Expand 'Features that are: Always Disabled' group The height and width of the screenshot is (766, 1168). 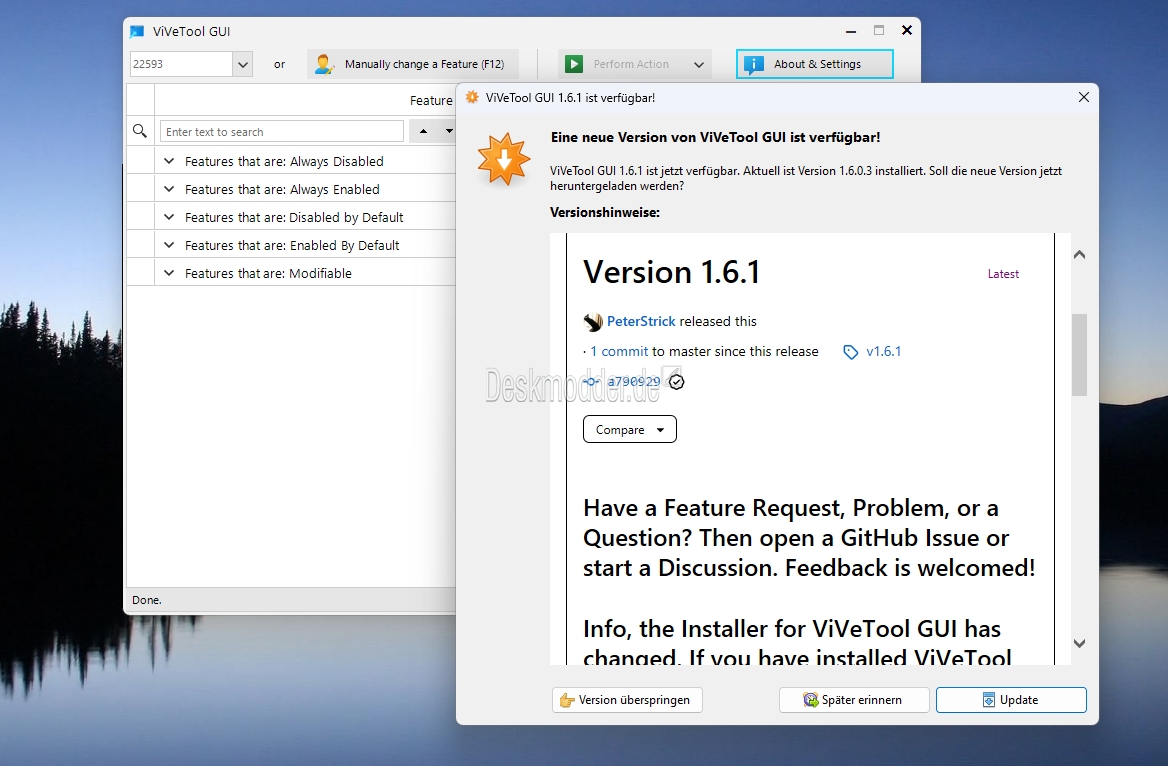[169, 161]
